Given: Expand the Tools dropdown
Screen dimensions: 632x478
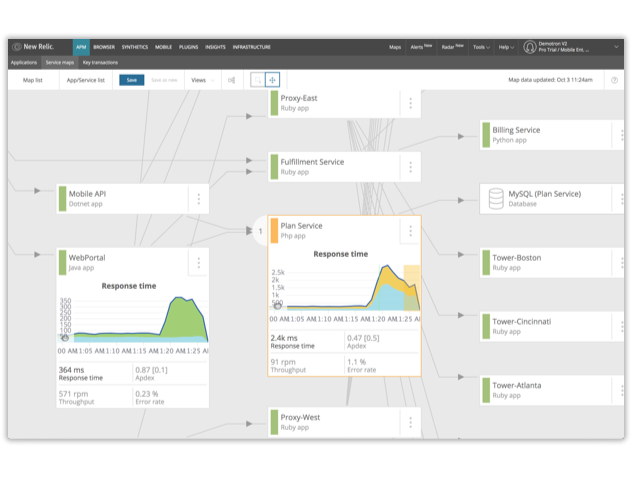Looking at the screenshot, I should (481, 47).
